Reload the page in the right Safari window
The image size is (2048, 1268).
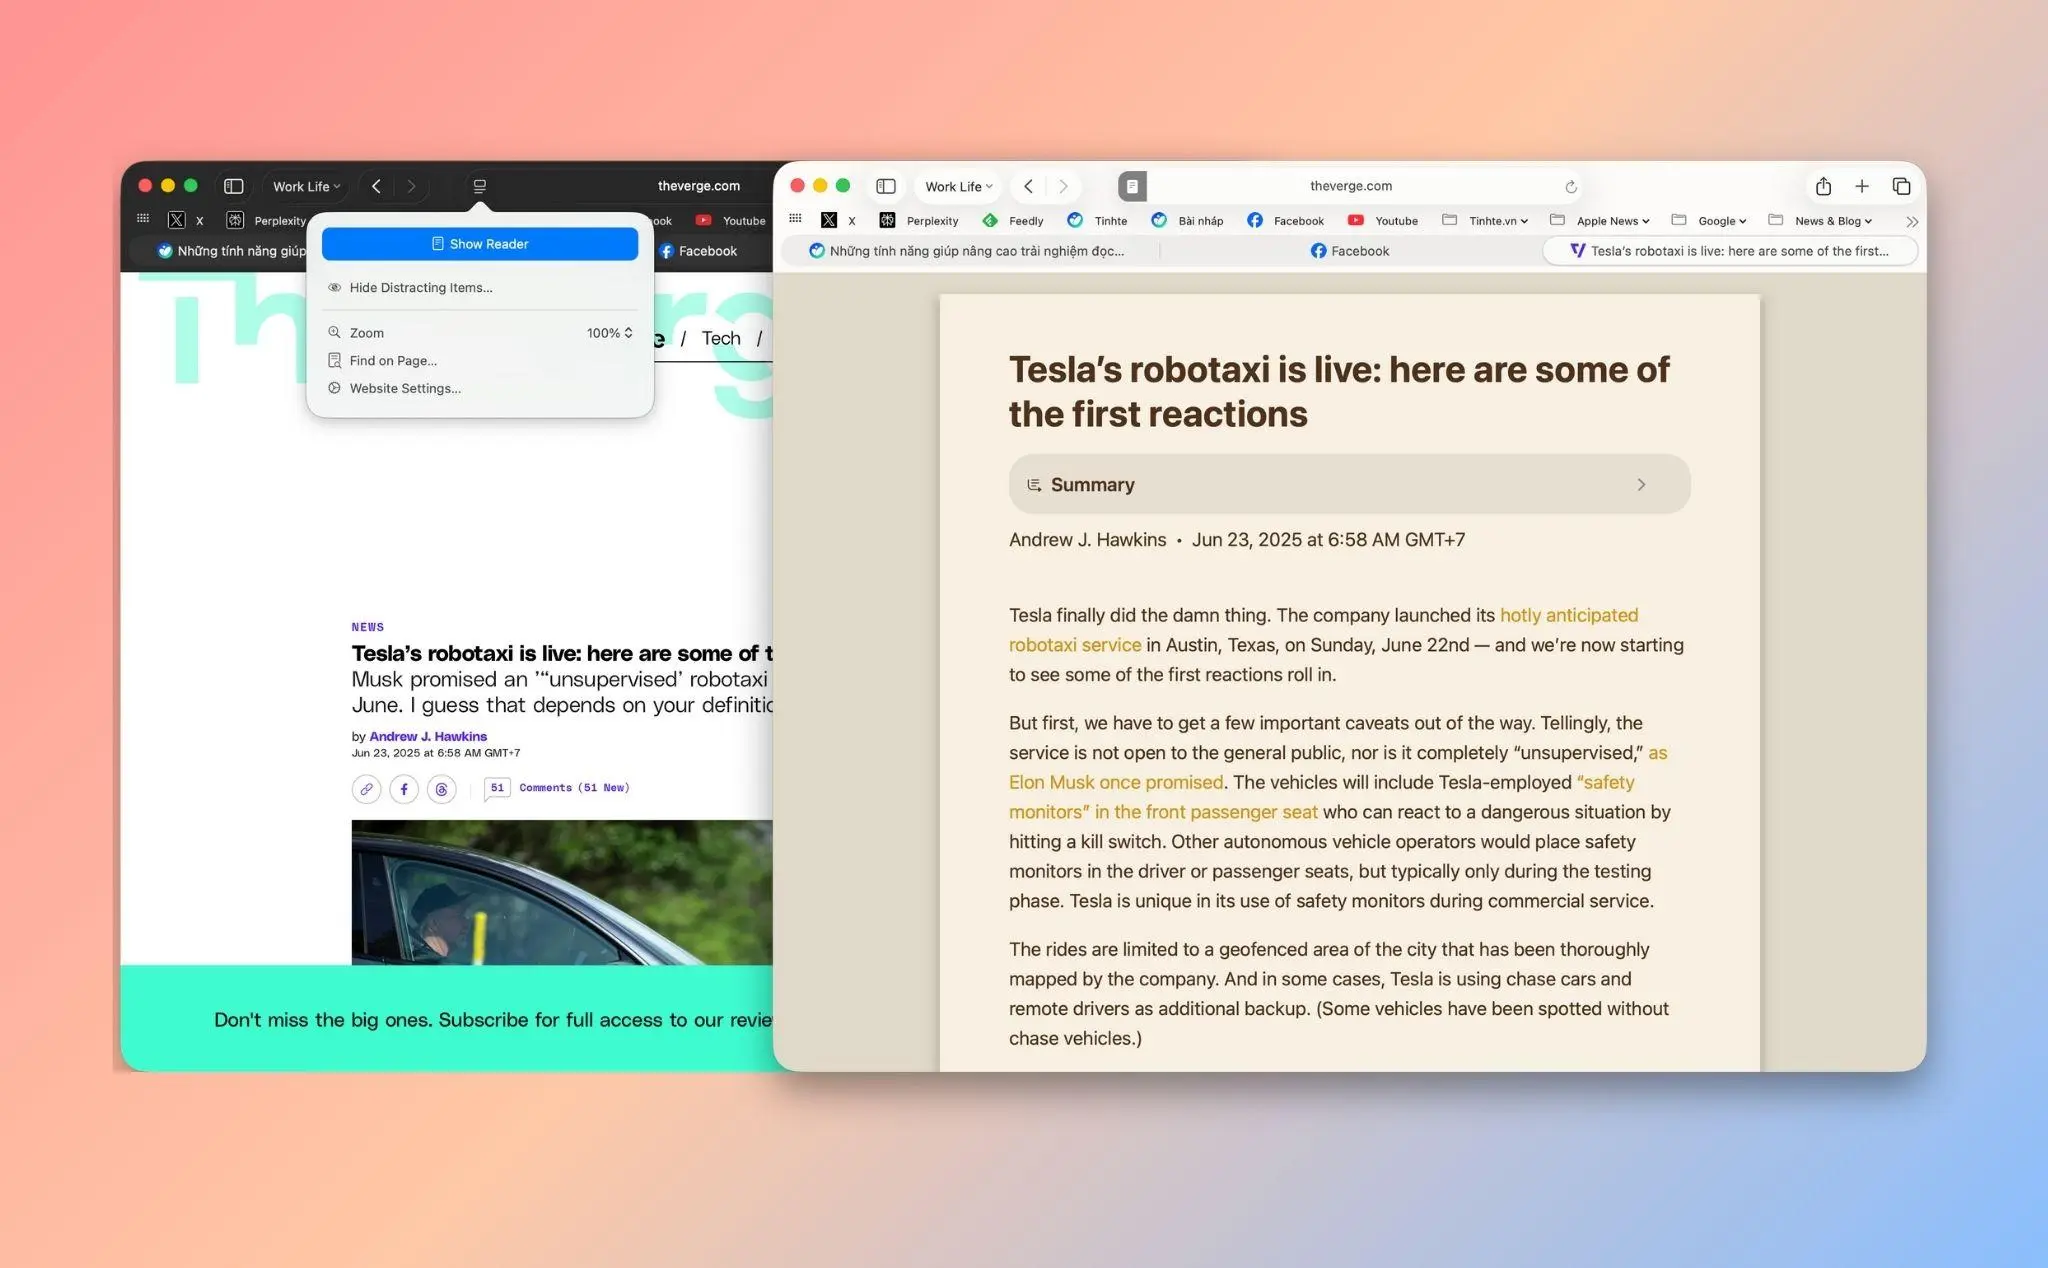(x=1571, y=187)
